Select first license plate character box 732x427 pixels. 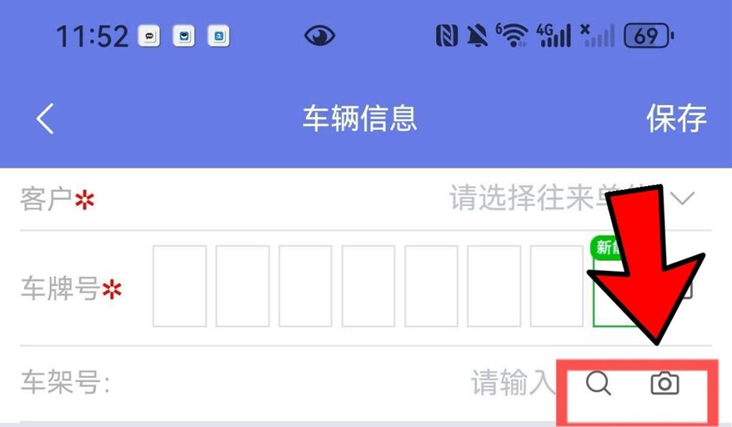coord(180,286)
